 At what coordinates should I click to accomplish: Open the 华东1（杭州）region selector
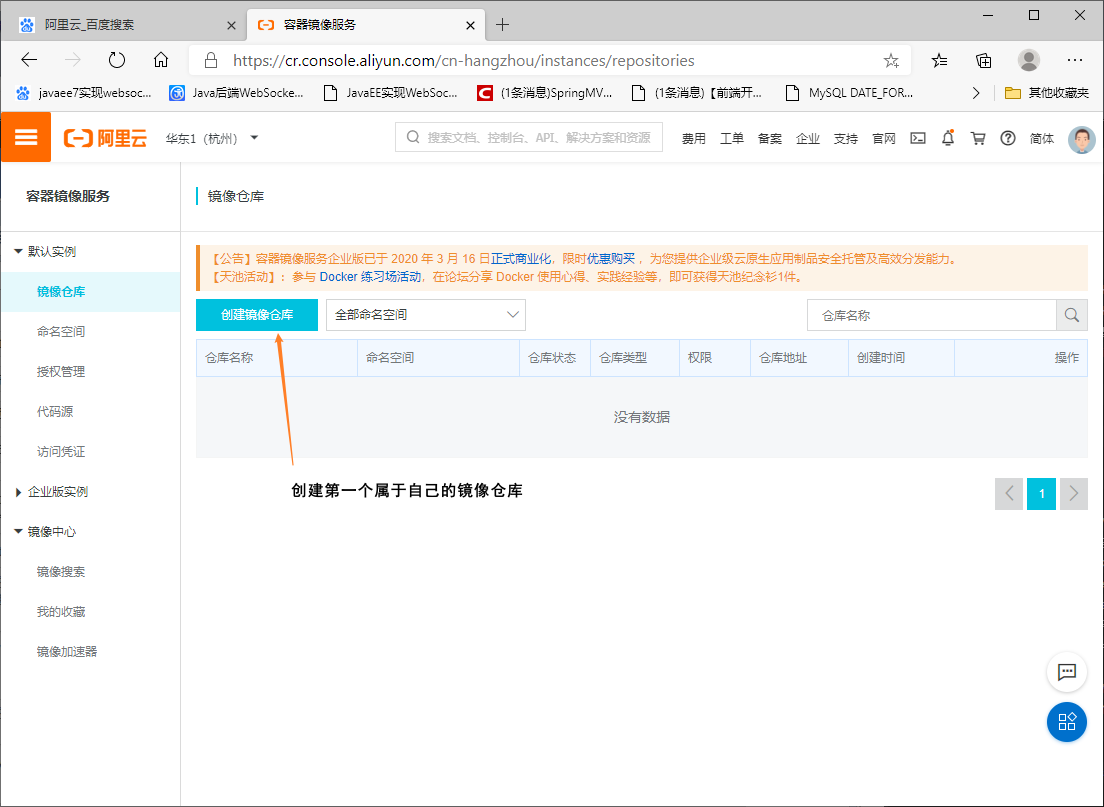211,138
